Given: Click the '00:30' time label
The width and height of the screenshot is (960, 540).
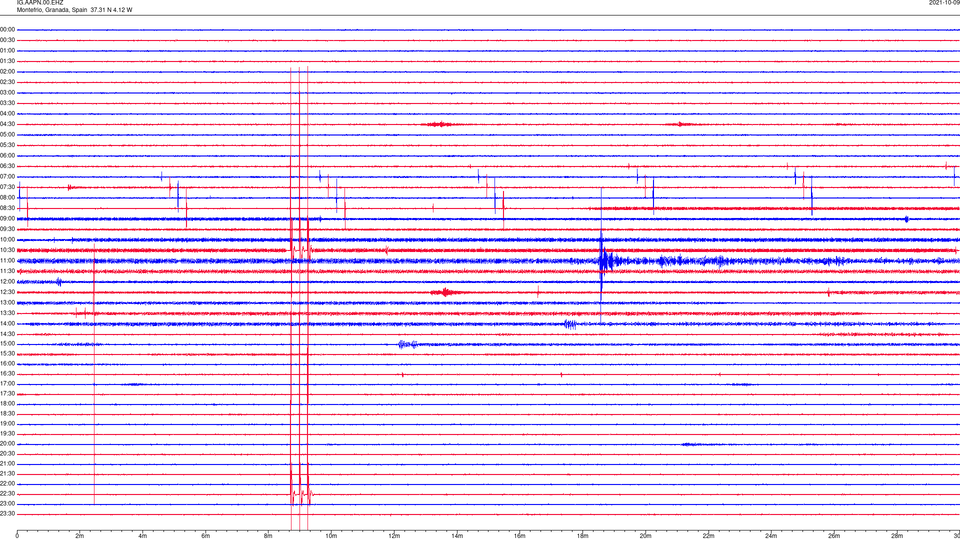Looking at the screenshot, I should [x=8, y=40].
